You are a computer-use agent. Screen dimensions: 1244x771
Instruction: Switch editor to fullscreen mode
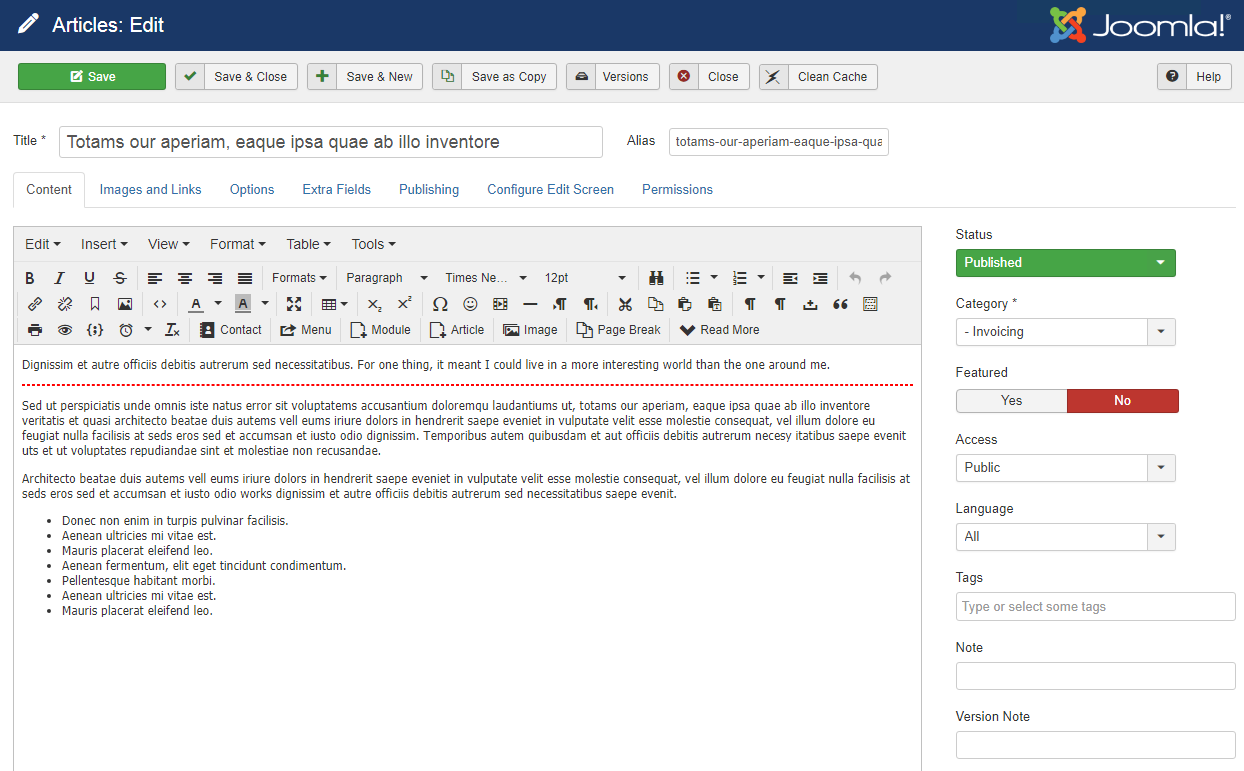pyautogui.click(x=294, y=304)
